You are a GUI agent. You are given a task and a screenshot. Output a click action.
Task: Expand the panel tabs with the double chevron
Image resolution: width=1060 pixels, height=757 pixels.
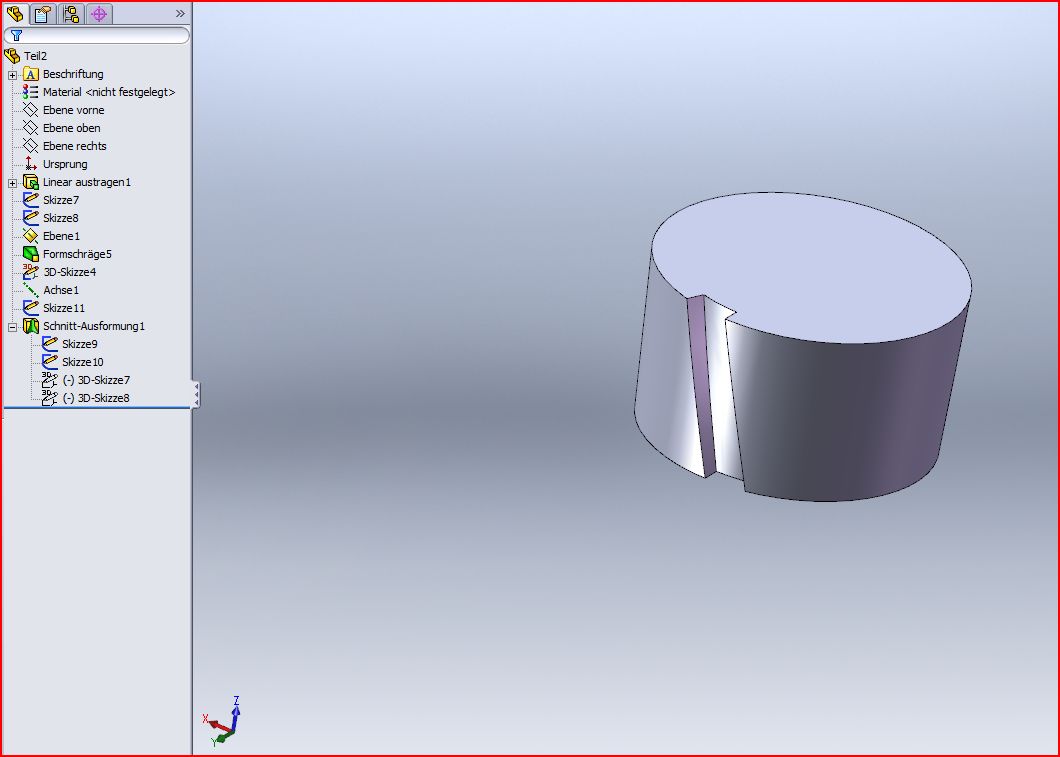pos(180,14)
